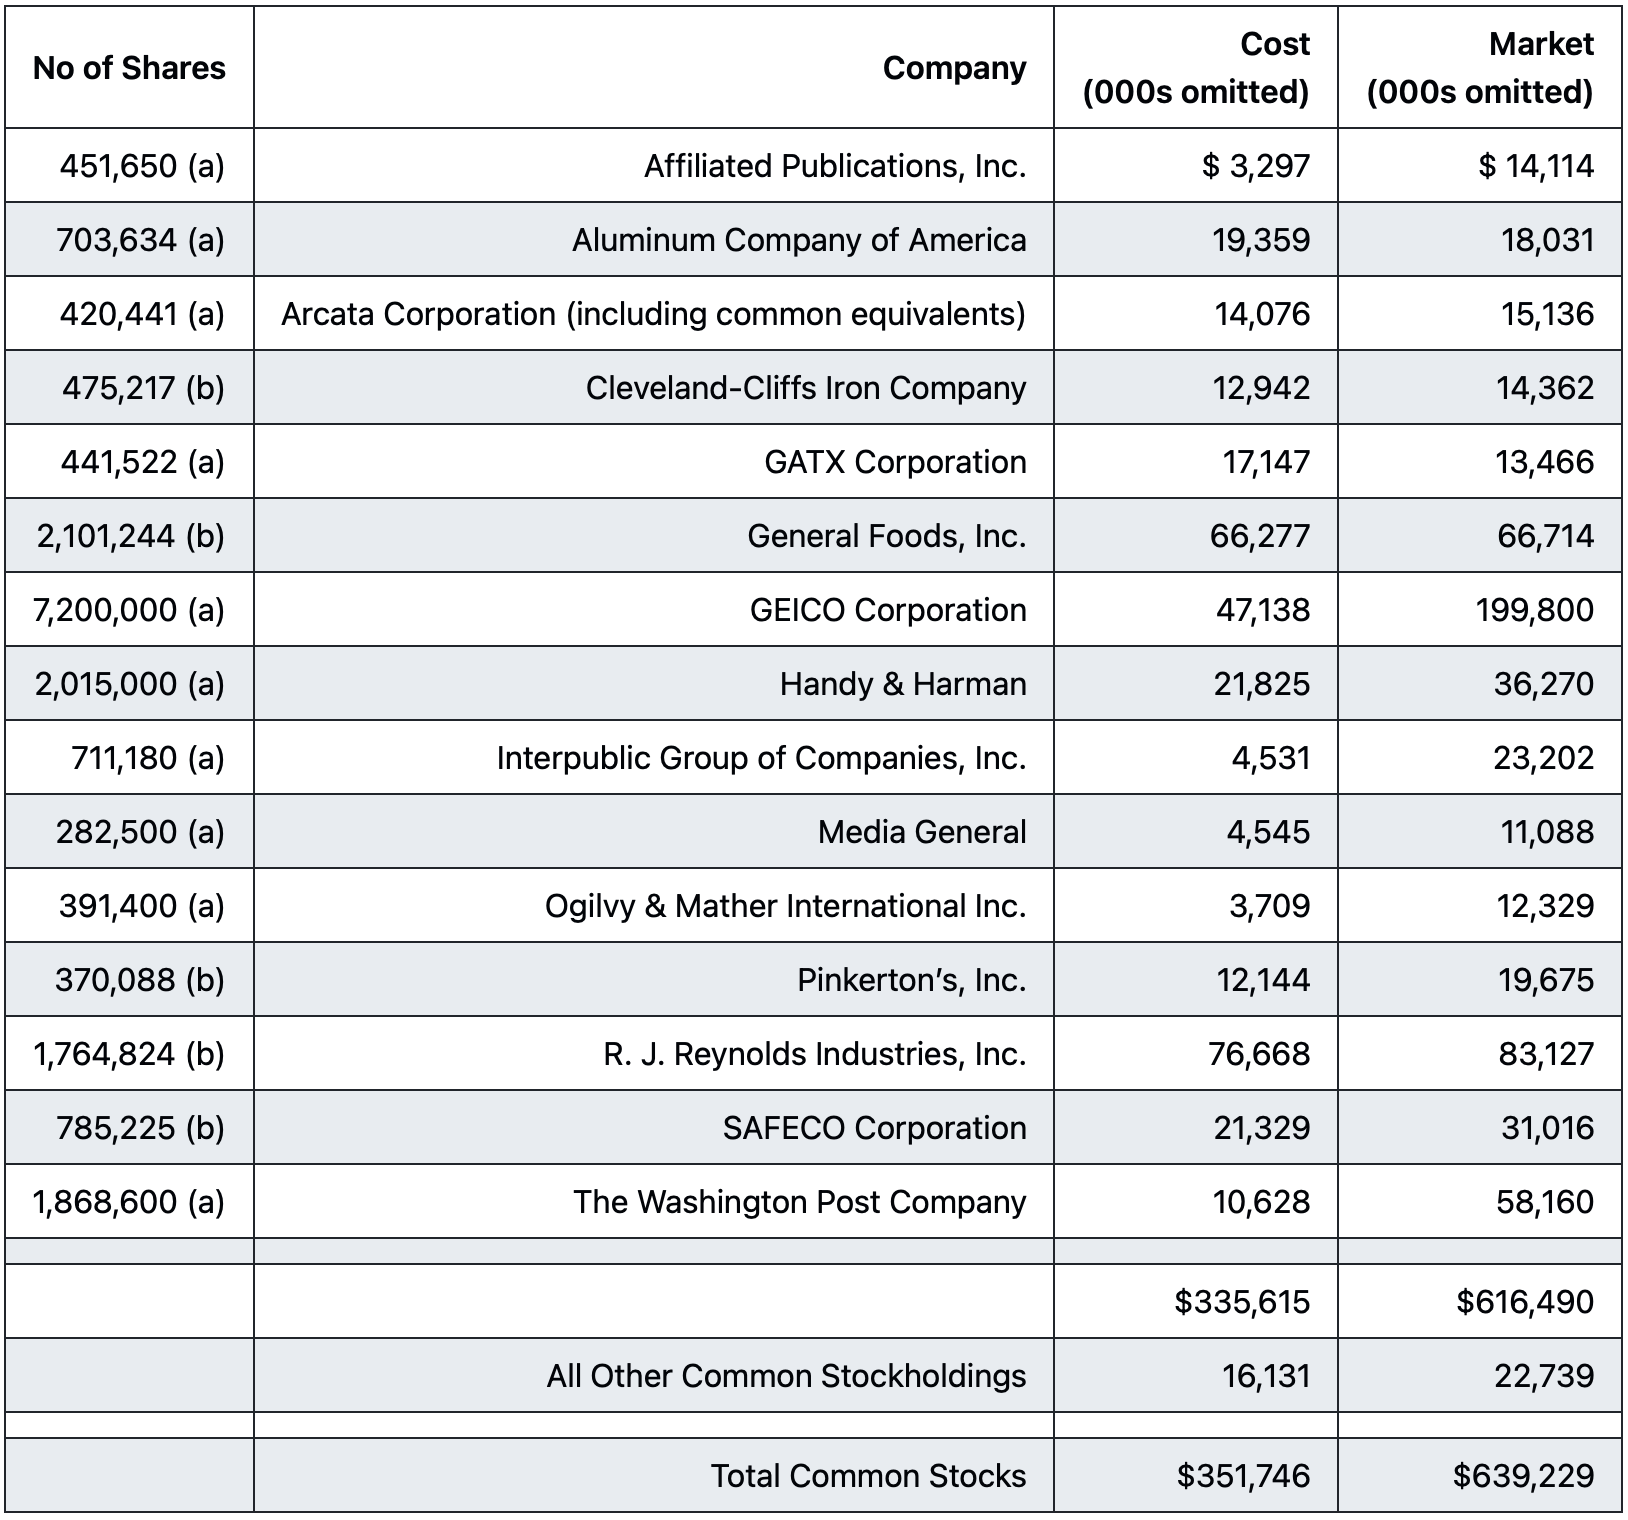Click Washington Post market value 58,160

(1480, 1202)
